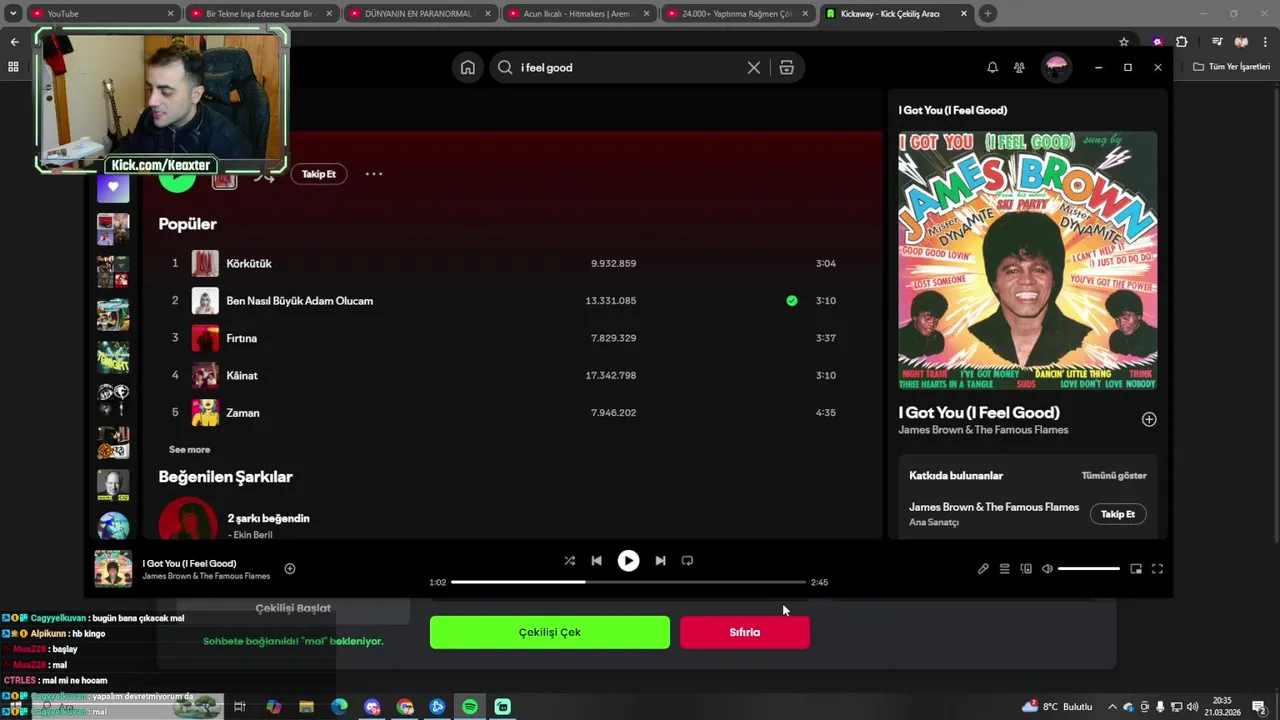Image resolution: width=1280 pixels, height=720 pixels.
Task: Bookmark this page star icon
Action: click(1124, 42)
